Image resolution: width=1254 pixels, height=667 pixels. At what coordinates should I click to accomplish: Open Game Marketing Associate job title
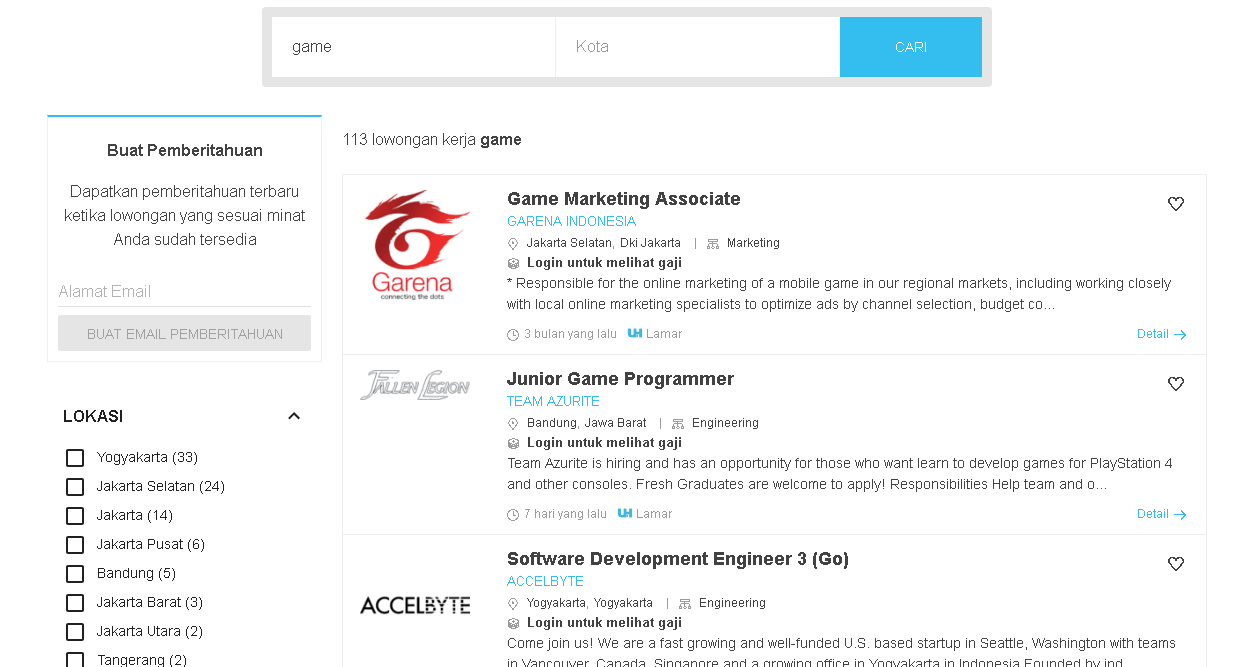(624, 199)
